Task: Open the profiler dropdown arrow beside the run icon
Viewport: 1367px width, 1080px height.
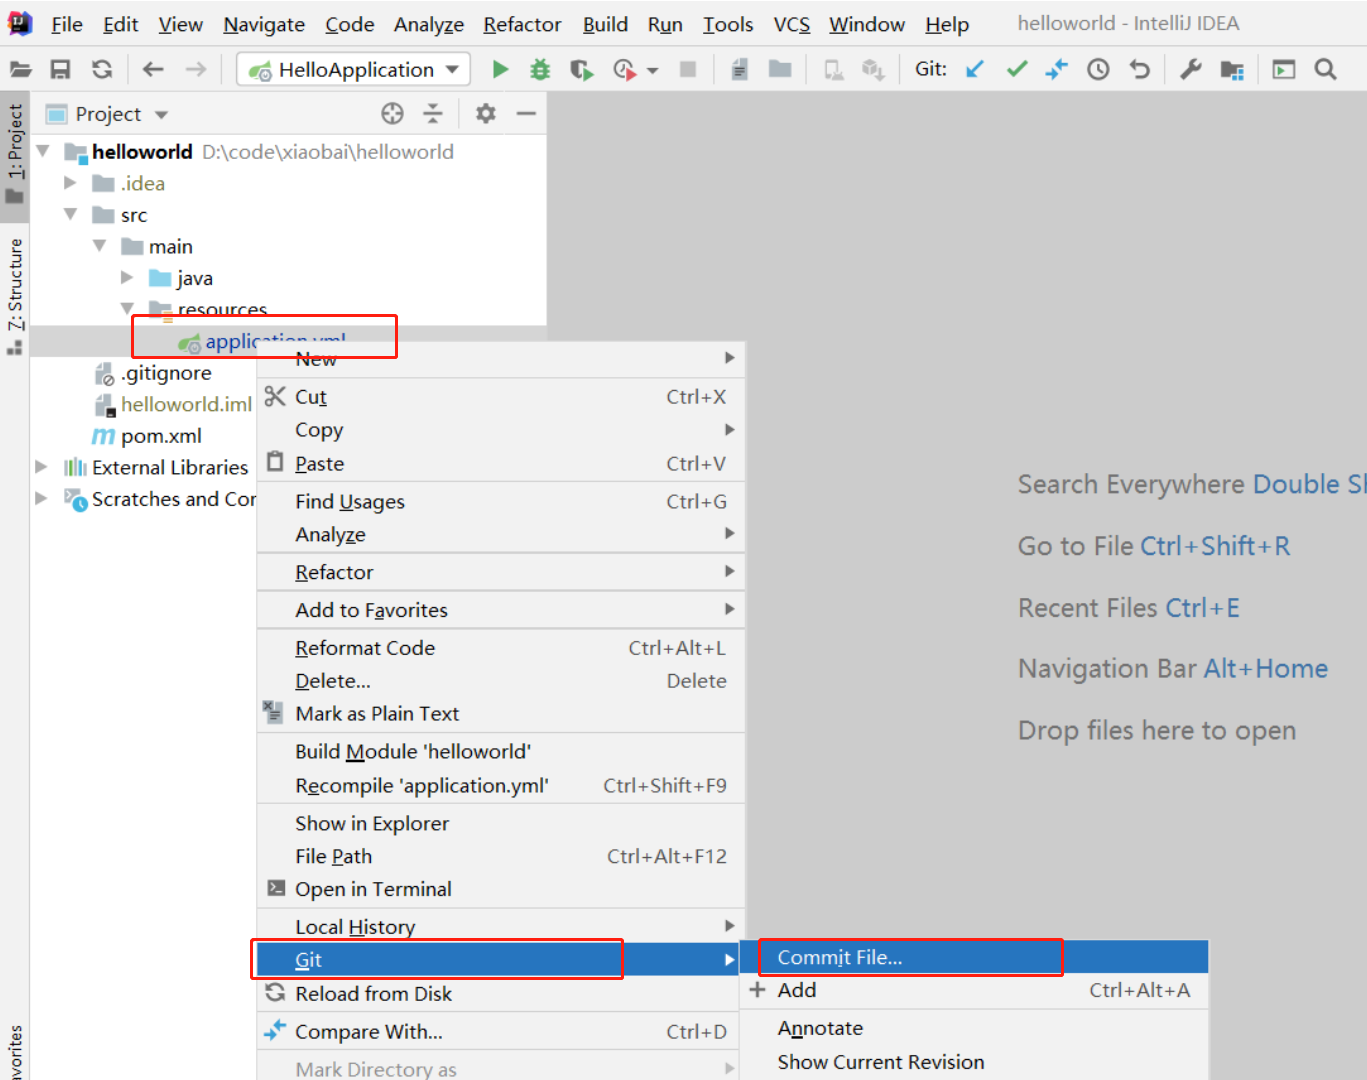Action: pyautogui.click(x=653, y=70)
